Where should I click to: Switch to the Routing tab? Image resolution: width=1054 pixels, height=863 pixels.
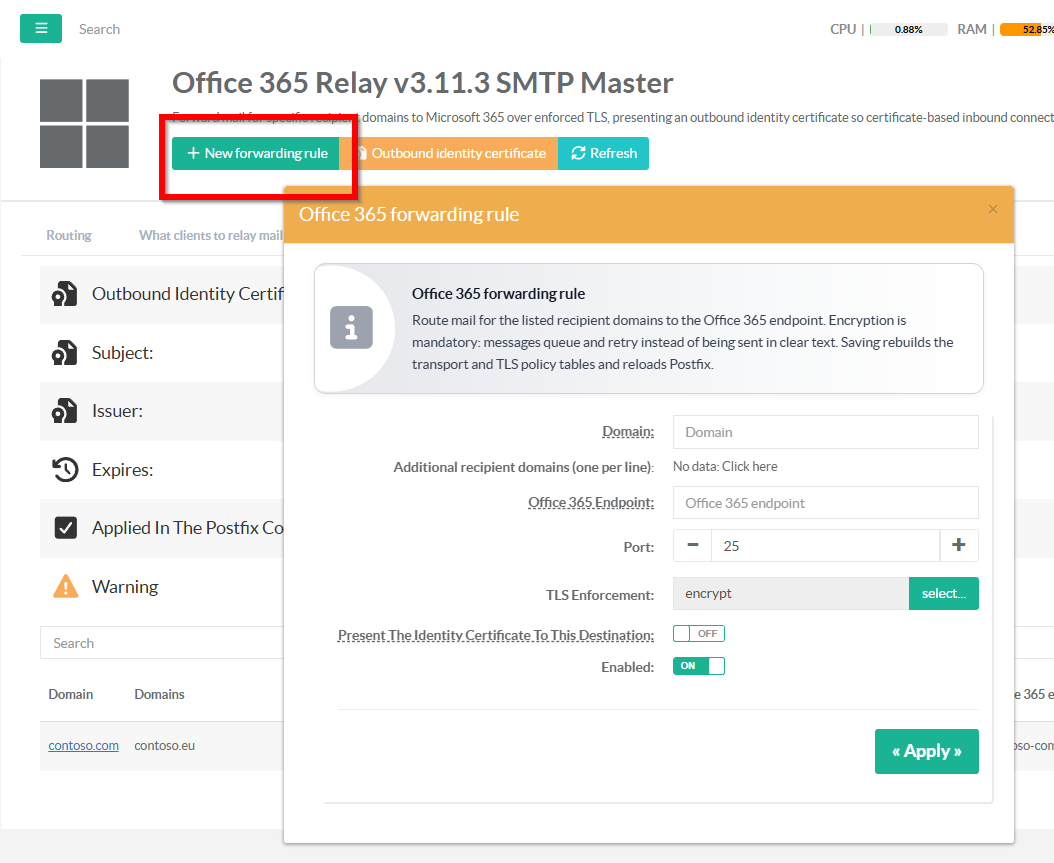point(69,235)
